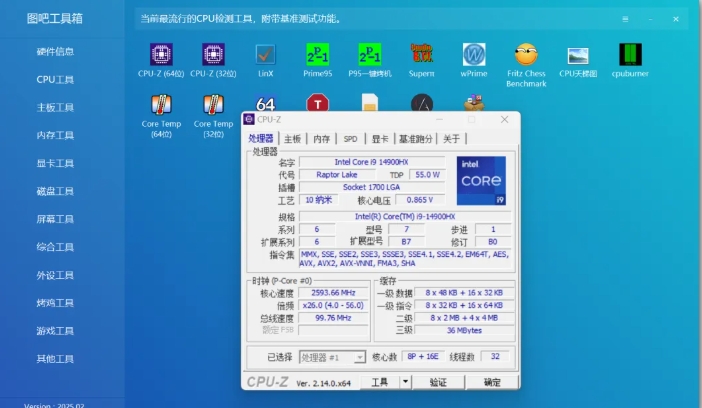Click the 36 MBytes L3 cache value

[x=464, y=331]
